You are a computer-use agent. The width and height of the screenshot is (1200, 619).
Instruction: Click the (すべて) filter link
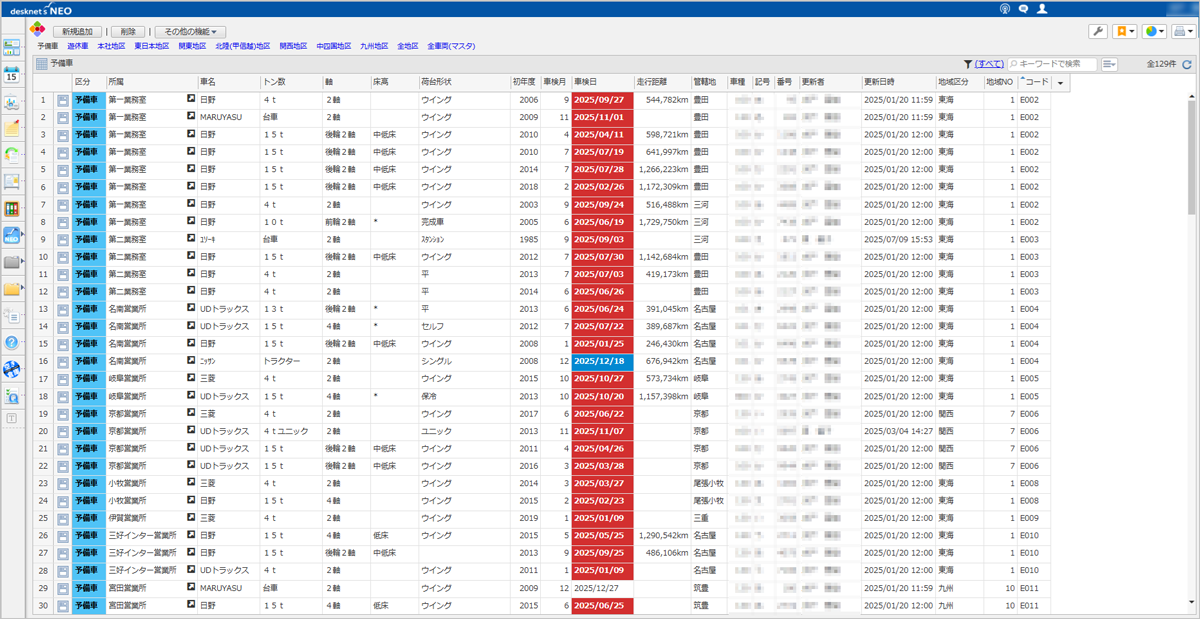click(989, 64)
